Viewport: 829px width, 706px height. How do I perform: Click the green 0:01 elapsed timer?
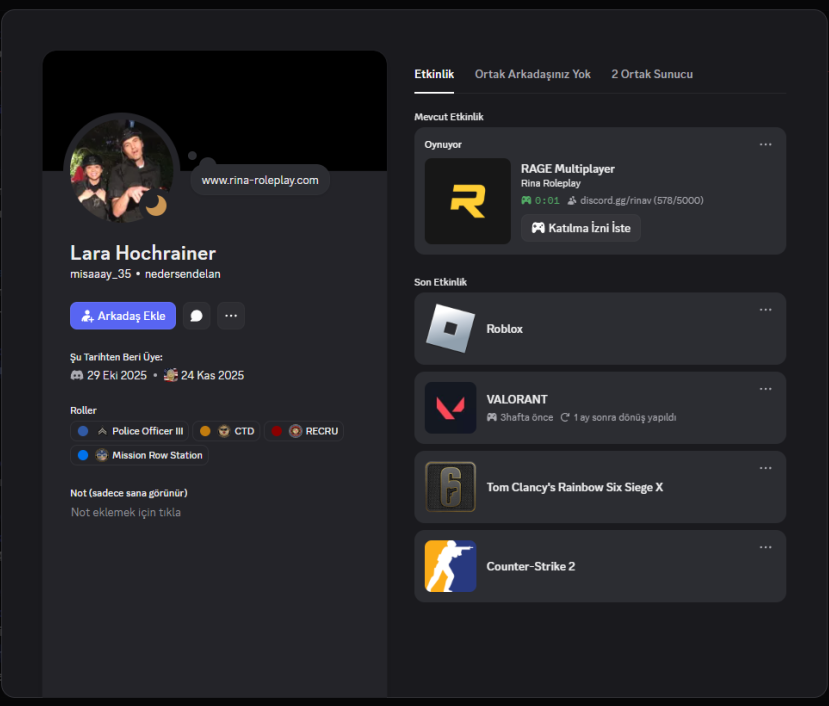point(547,200)
